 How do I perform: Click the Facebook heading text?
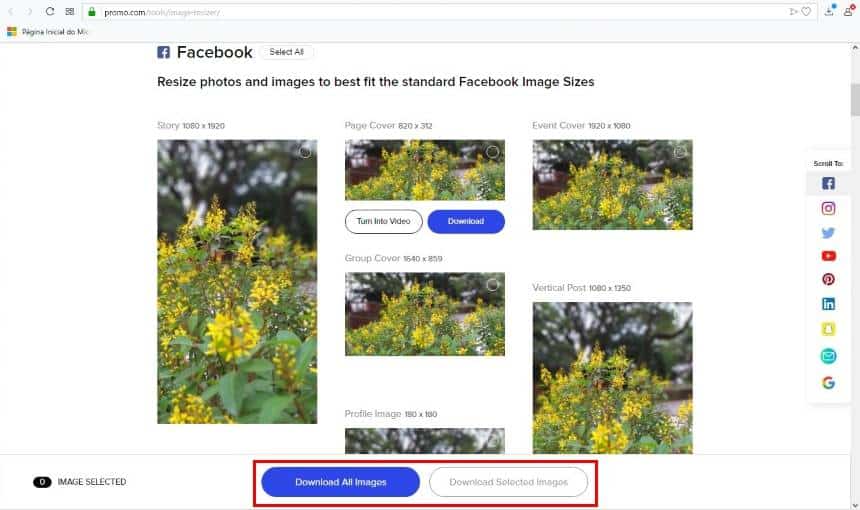coord(214,52)
